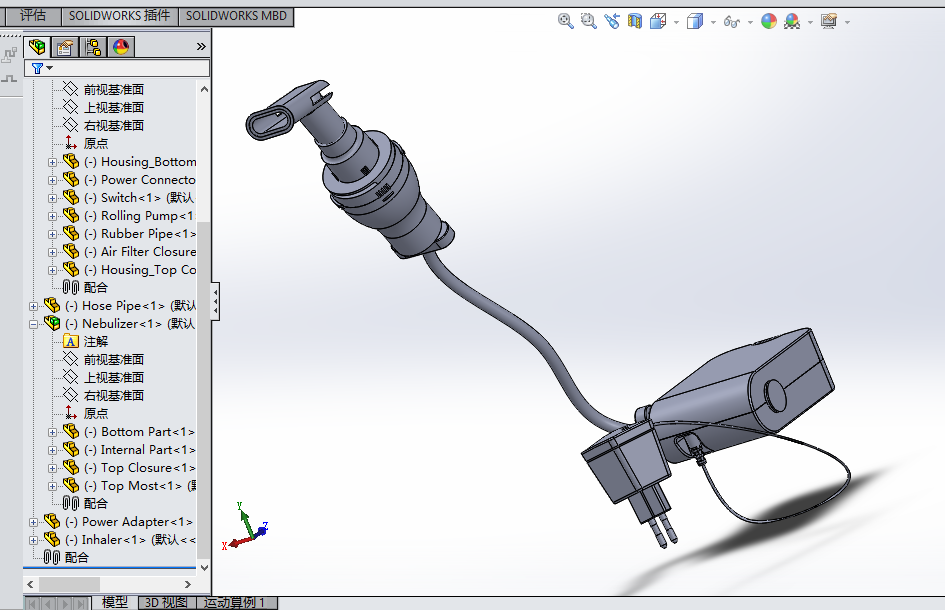This screenshot has width=945, height=610.
Task: Click the Display Style icon
Action: point(695,22)
